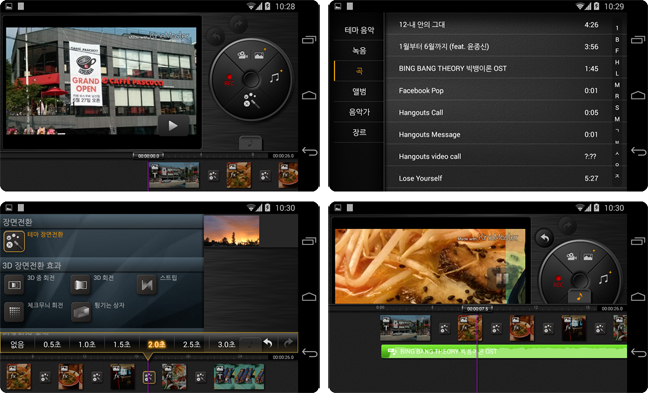Set transition duration to 0.5초
Viewport: 648px width, 393px height.
coord(52,344)
